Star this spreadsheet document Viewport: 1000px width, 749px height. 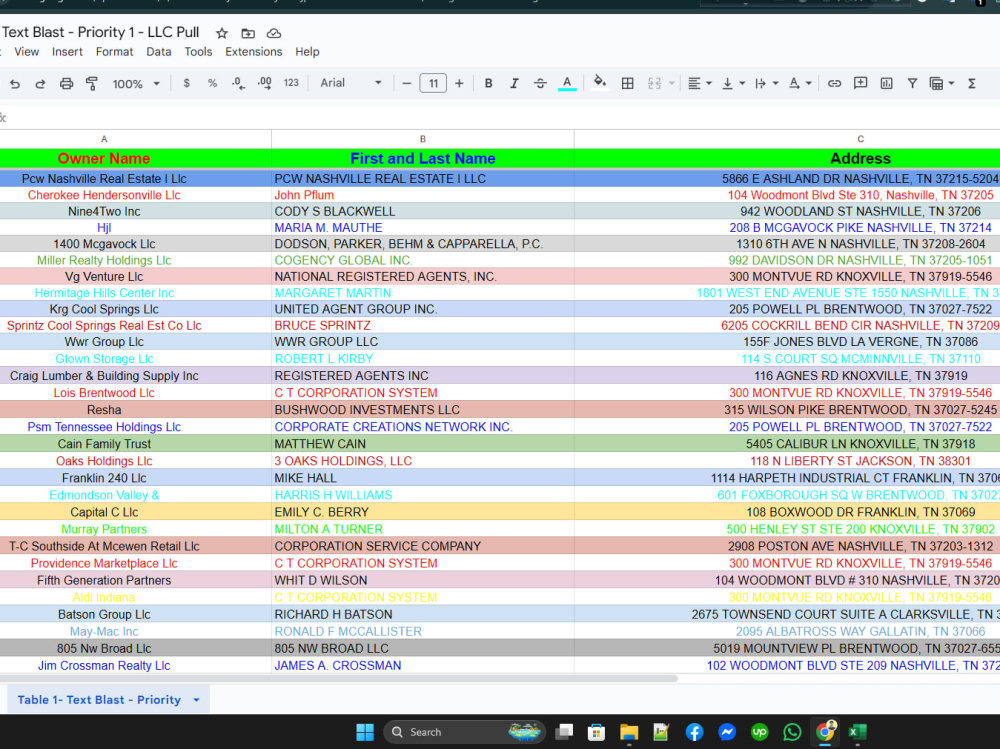pos(221,33)
